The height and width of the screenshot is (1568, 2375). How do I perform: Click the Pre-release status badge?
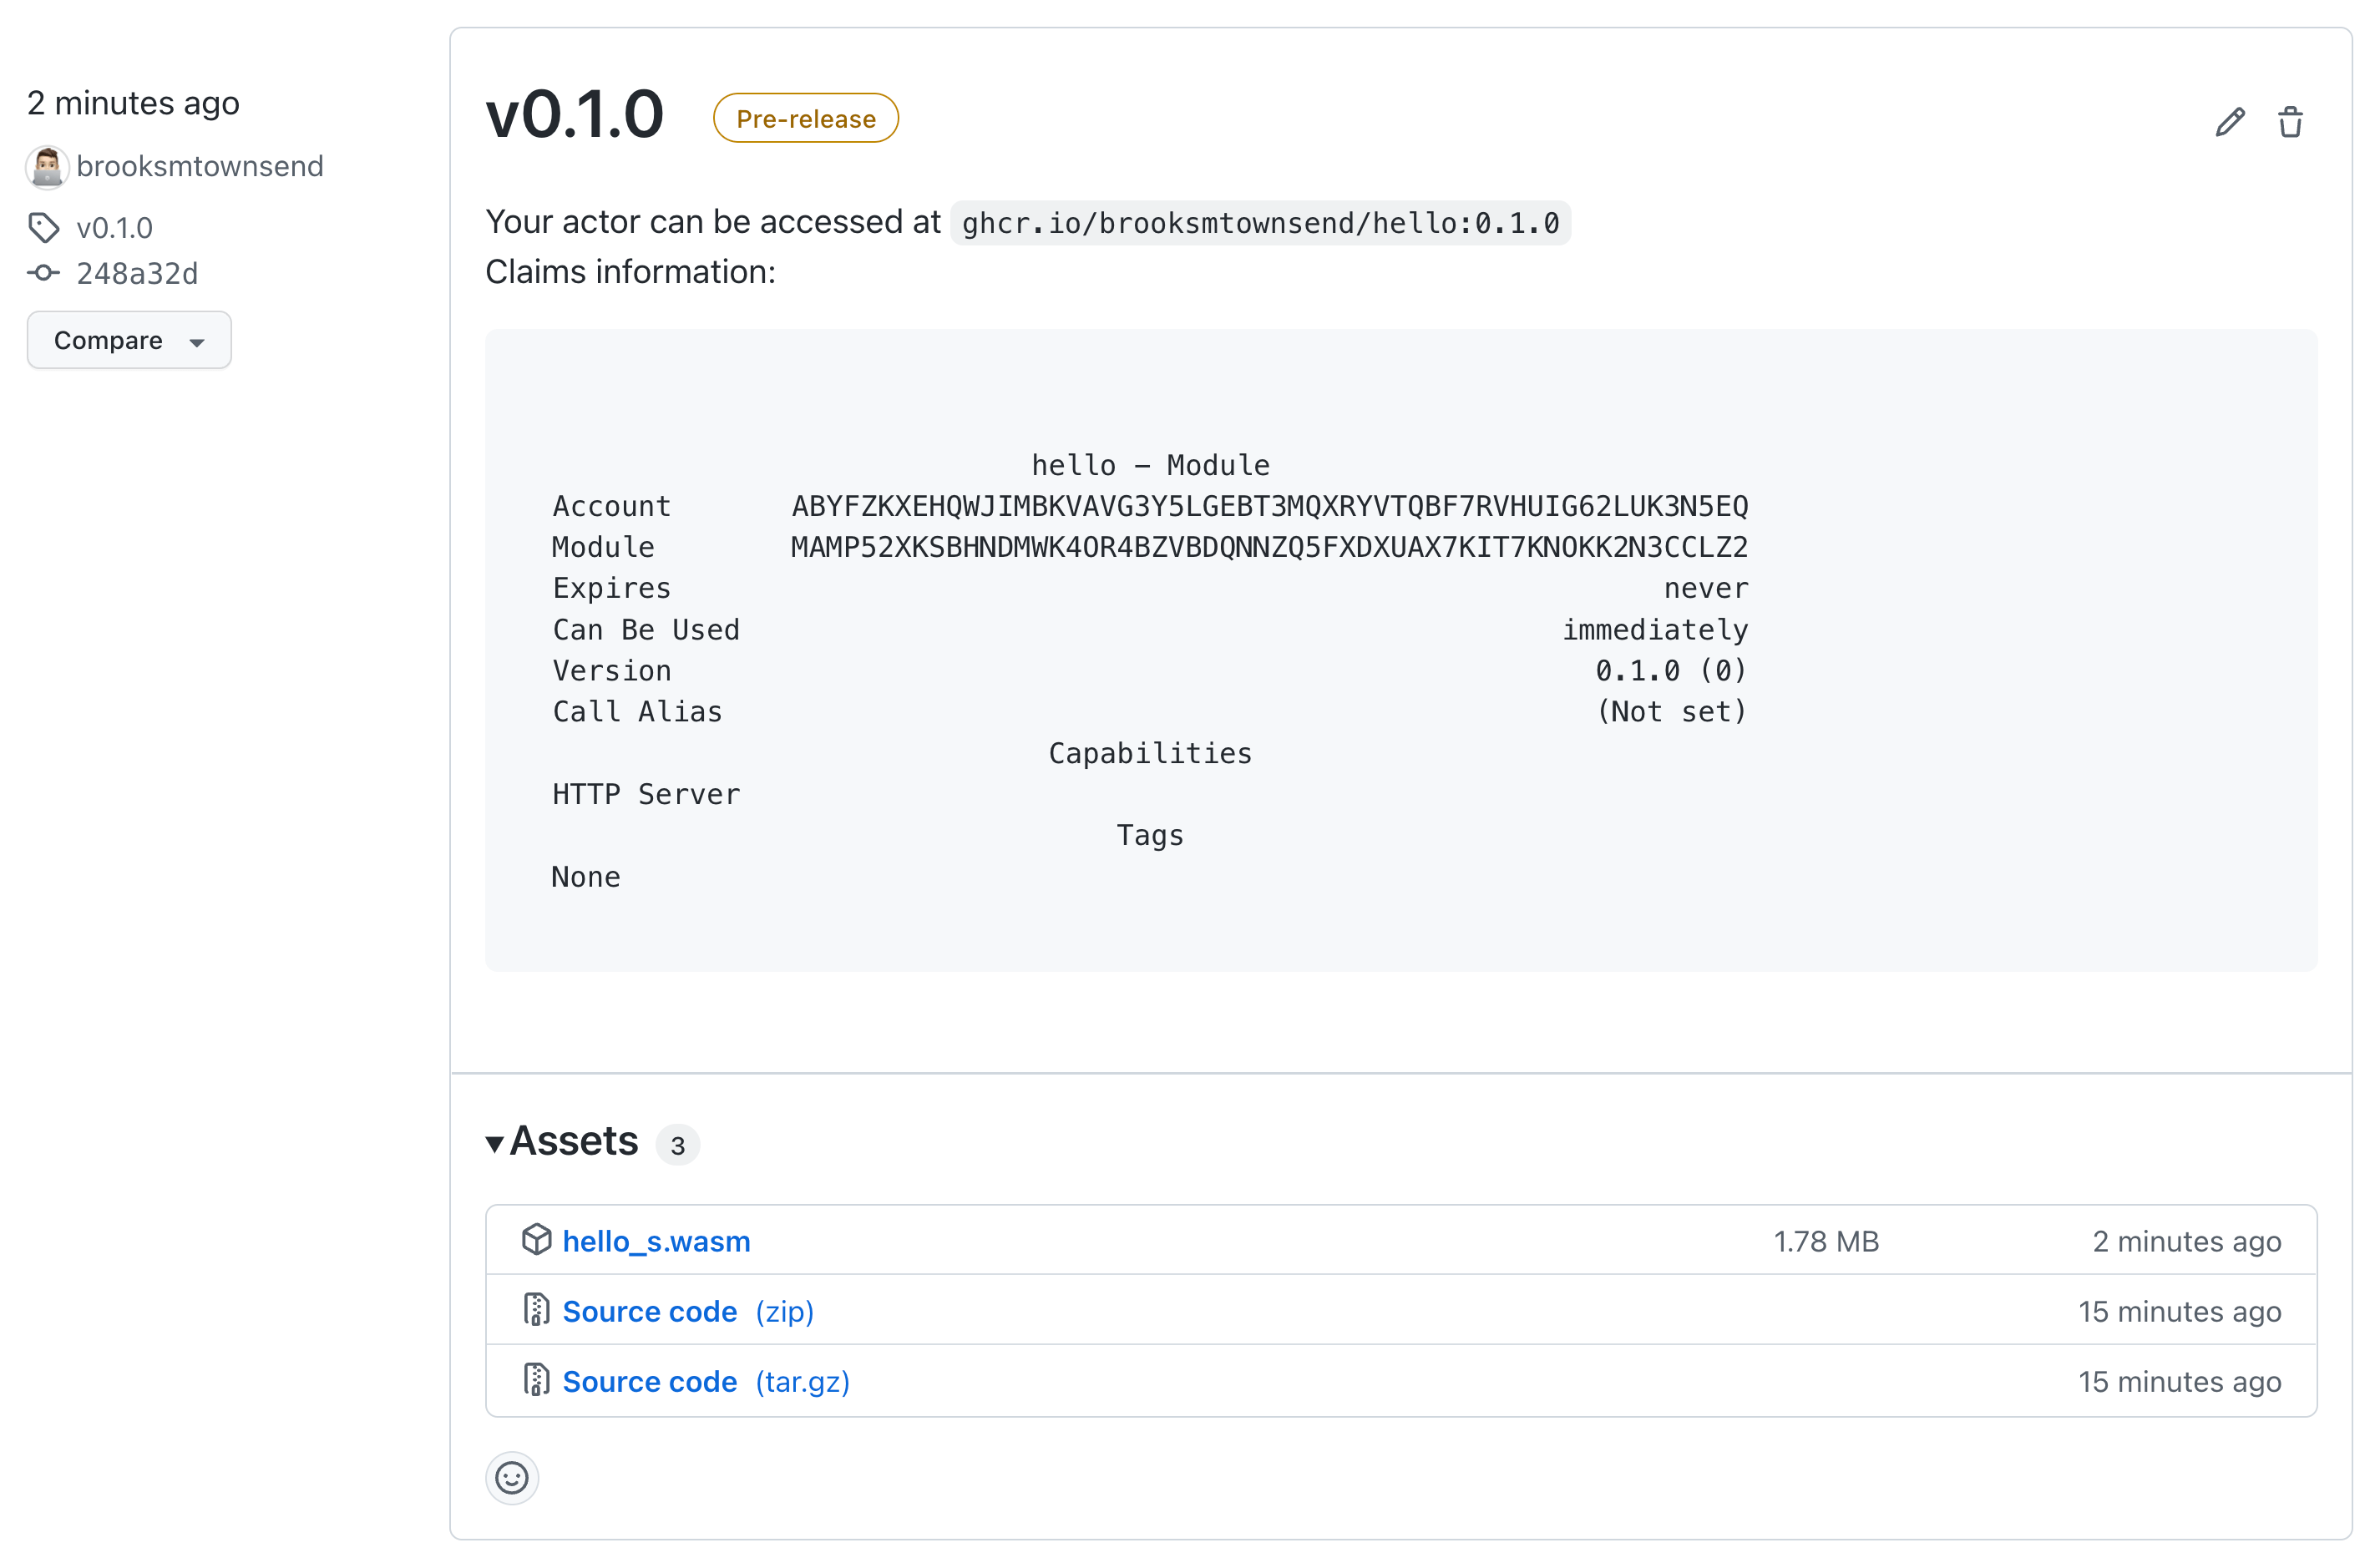(x=805, y=117)
